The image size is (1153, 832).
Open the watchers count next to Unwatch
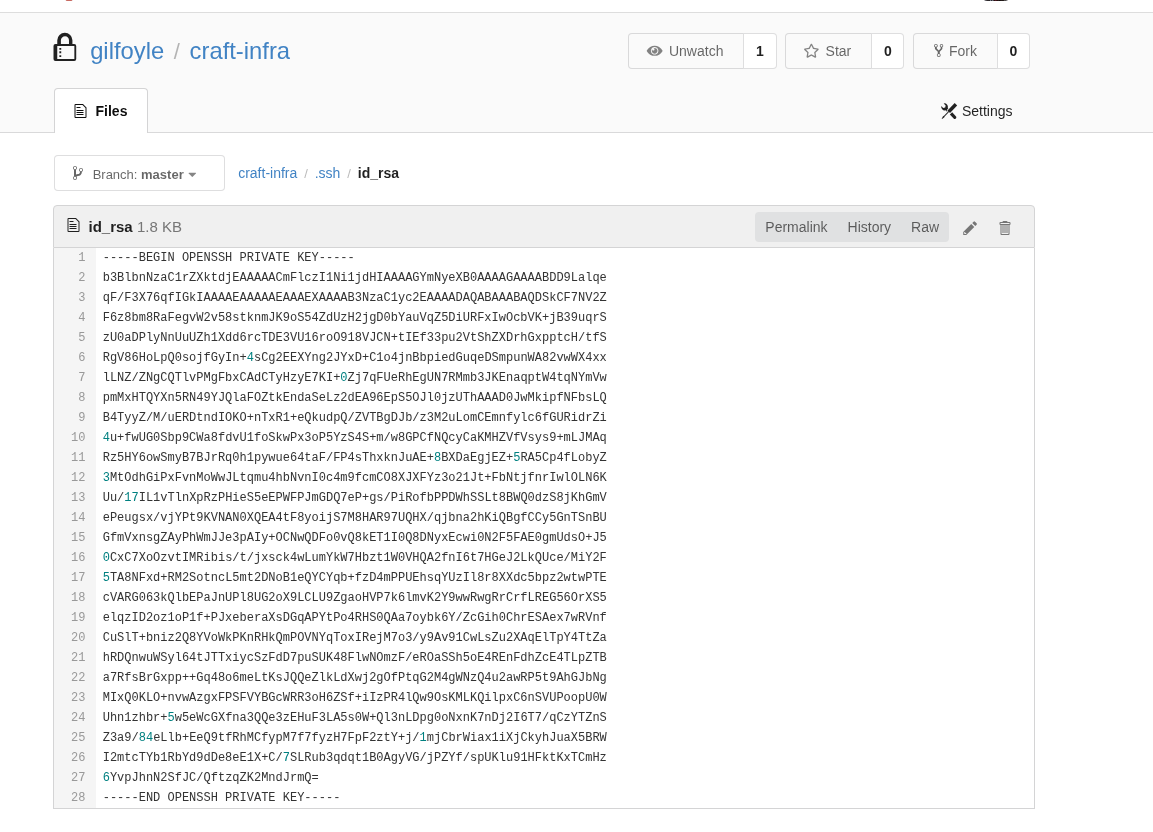pyautogui.click(x=760, y=51)
